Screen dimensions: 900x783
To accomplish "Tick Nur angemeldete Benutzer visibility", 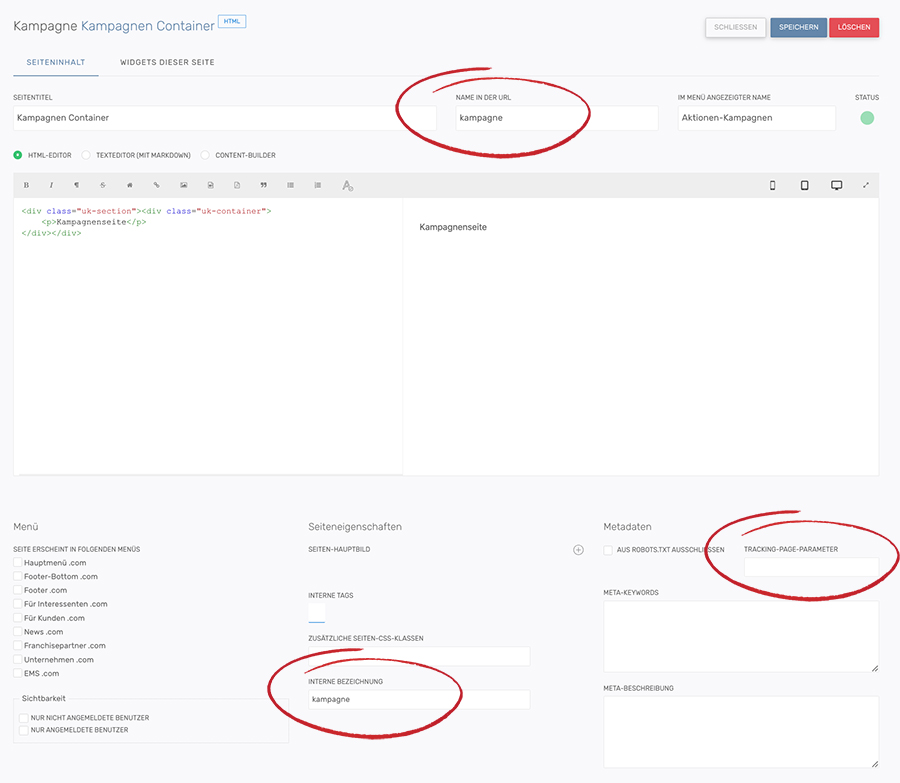I will (24, 730).
